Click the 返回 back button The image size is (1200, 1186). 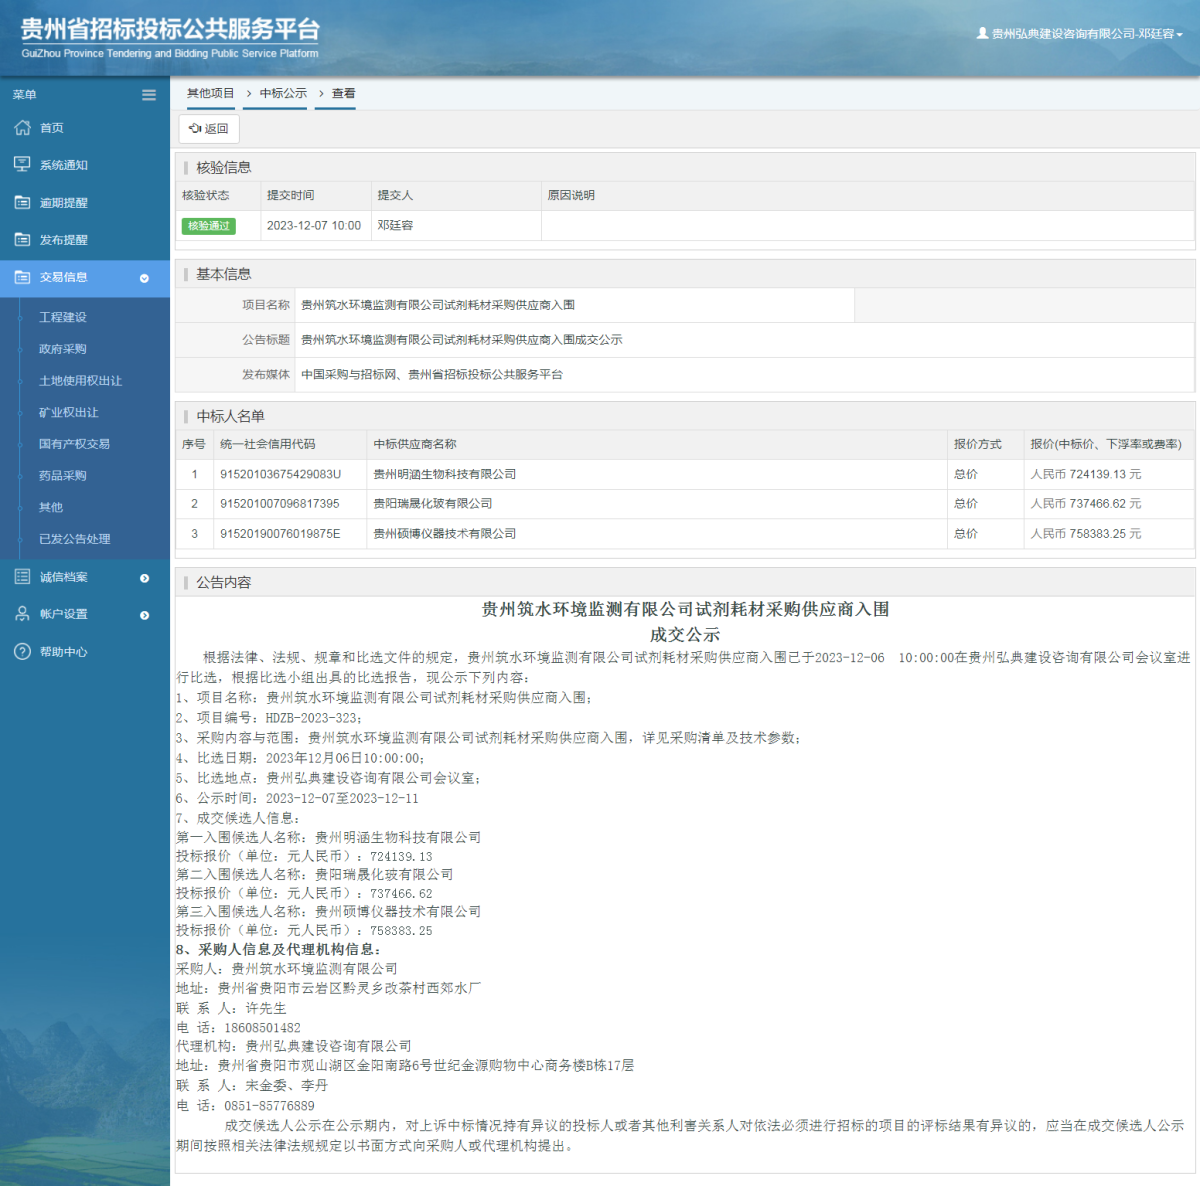pos(208,128)
